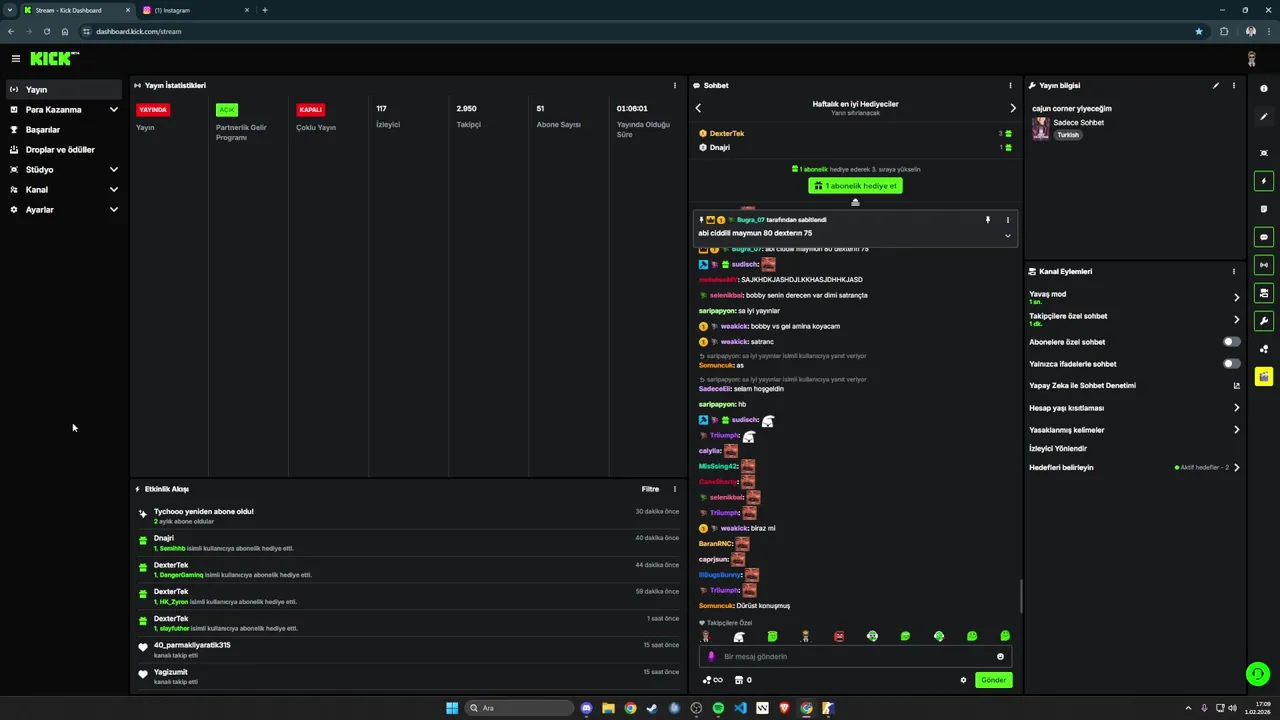
Task: Open Başarılar in left sidebar
Action: click(65, 130)
